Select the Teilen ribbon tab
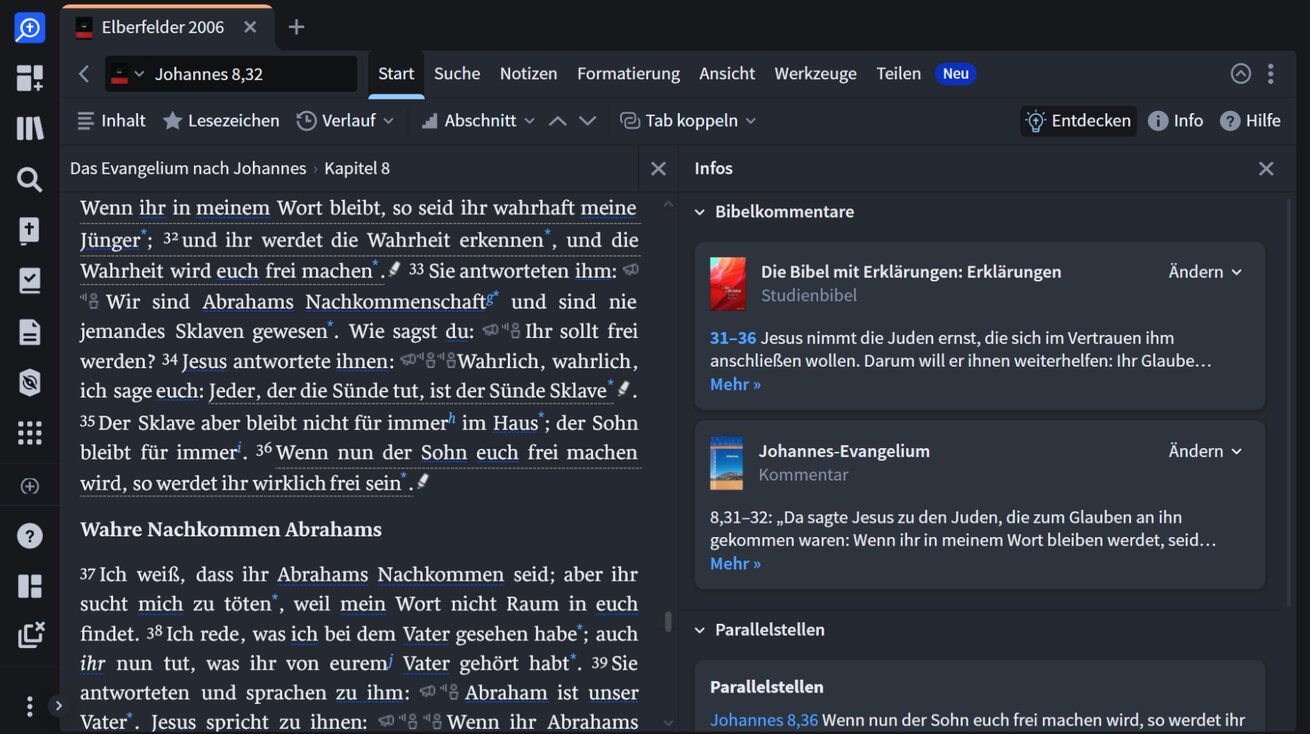 (x=898, y=73)
